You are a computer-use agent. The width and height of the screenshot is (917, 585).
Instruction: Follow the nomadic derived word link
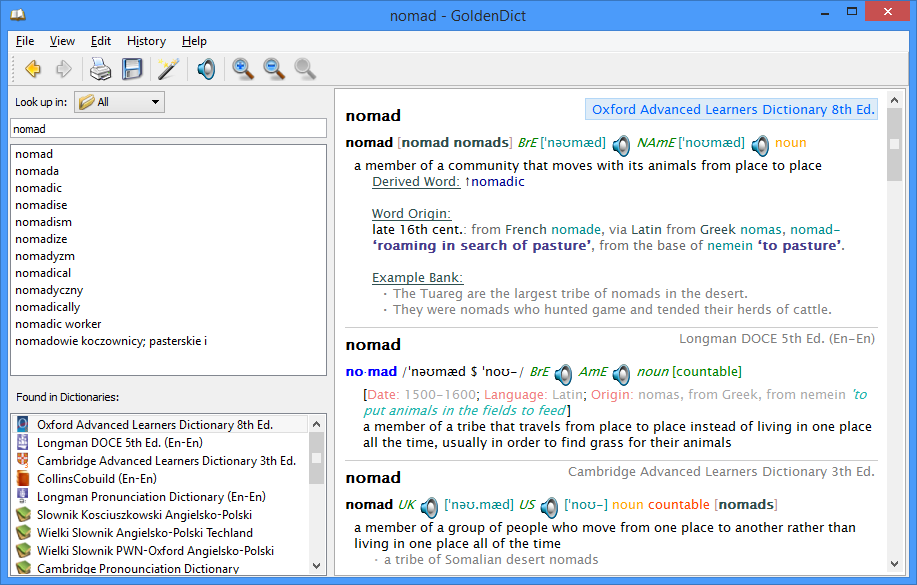tap(498, 182)
